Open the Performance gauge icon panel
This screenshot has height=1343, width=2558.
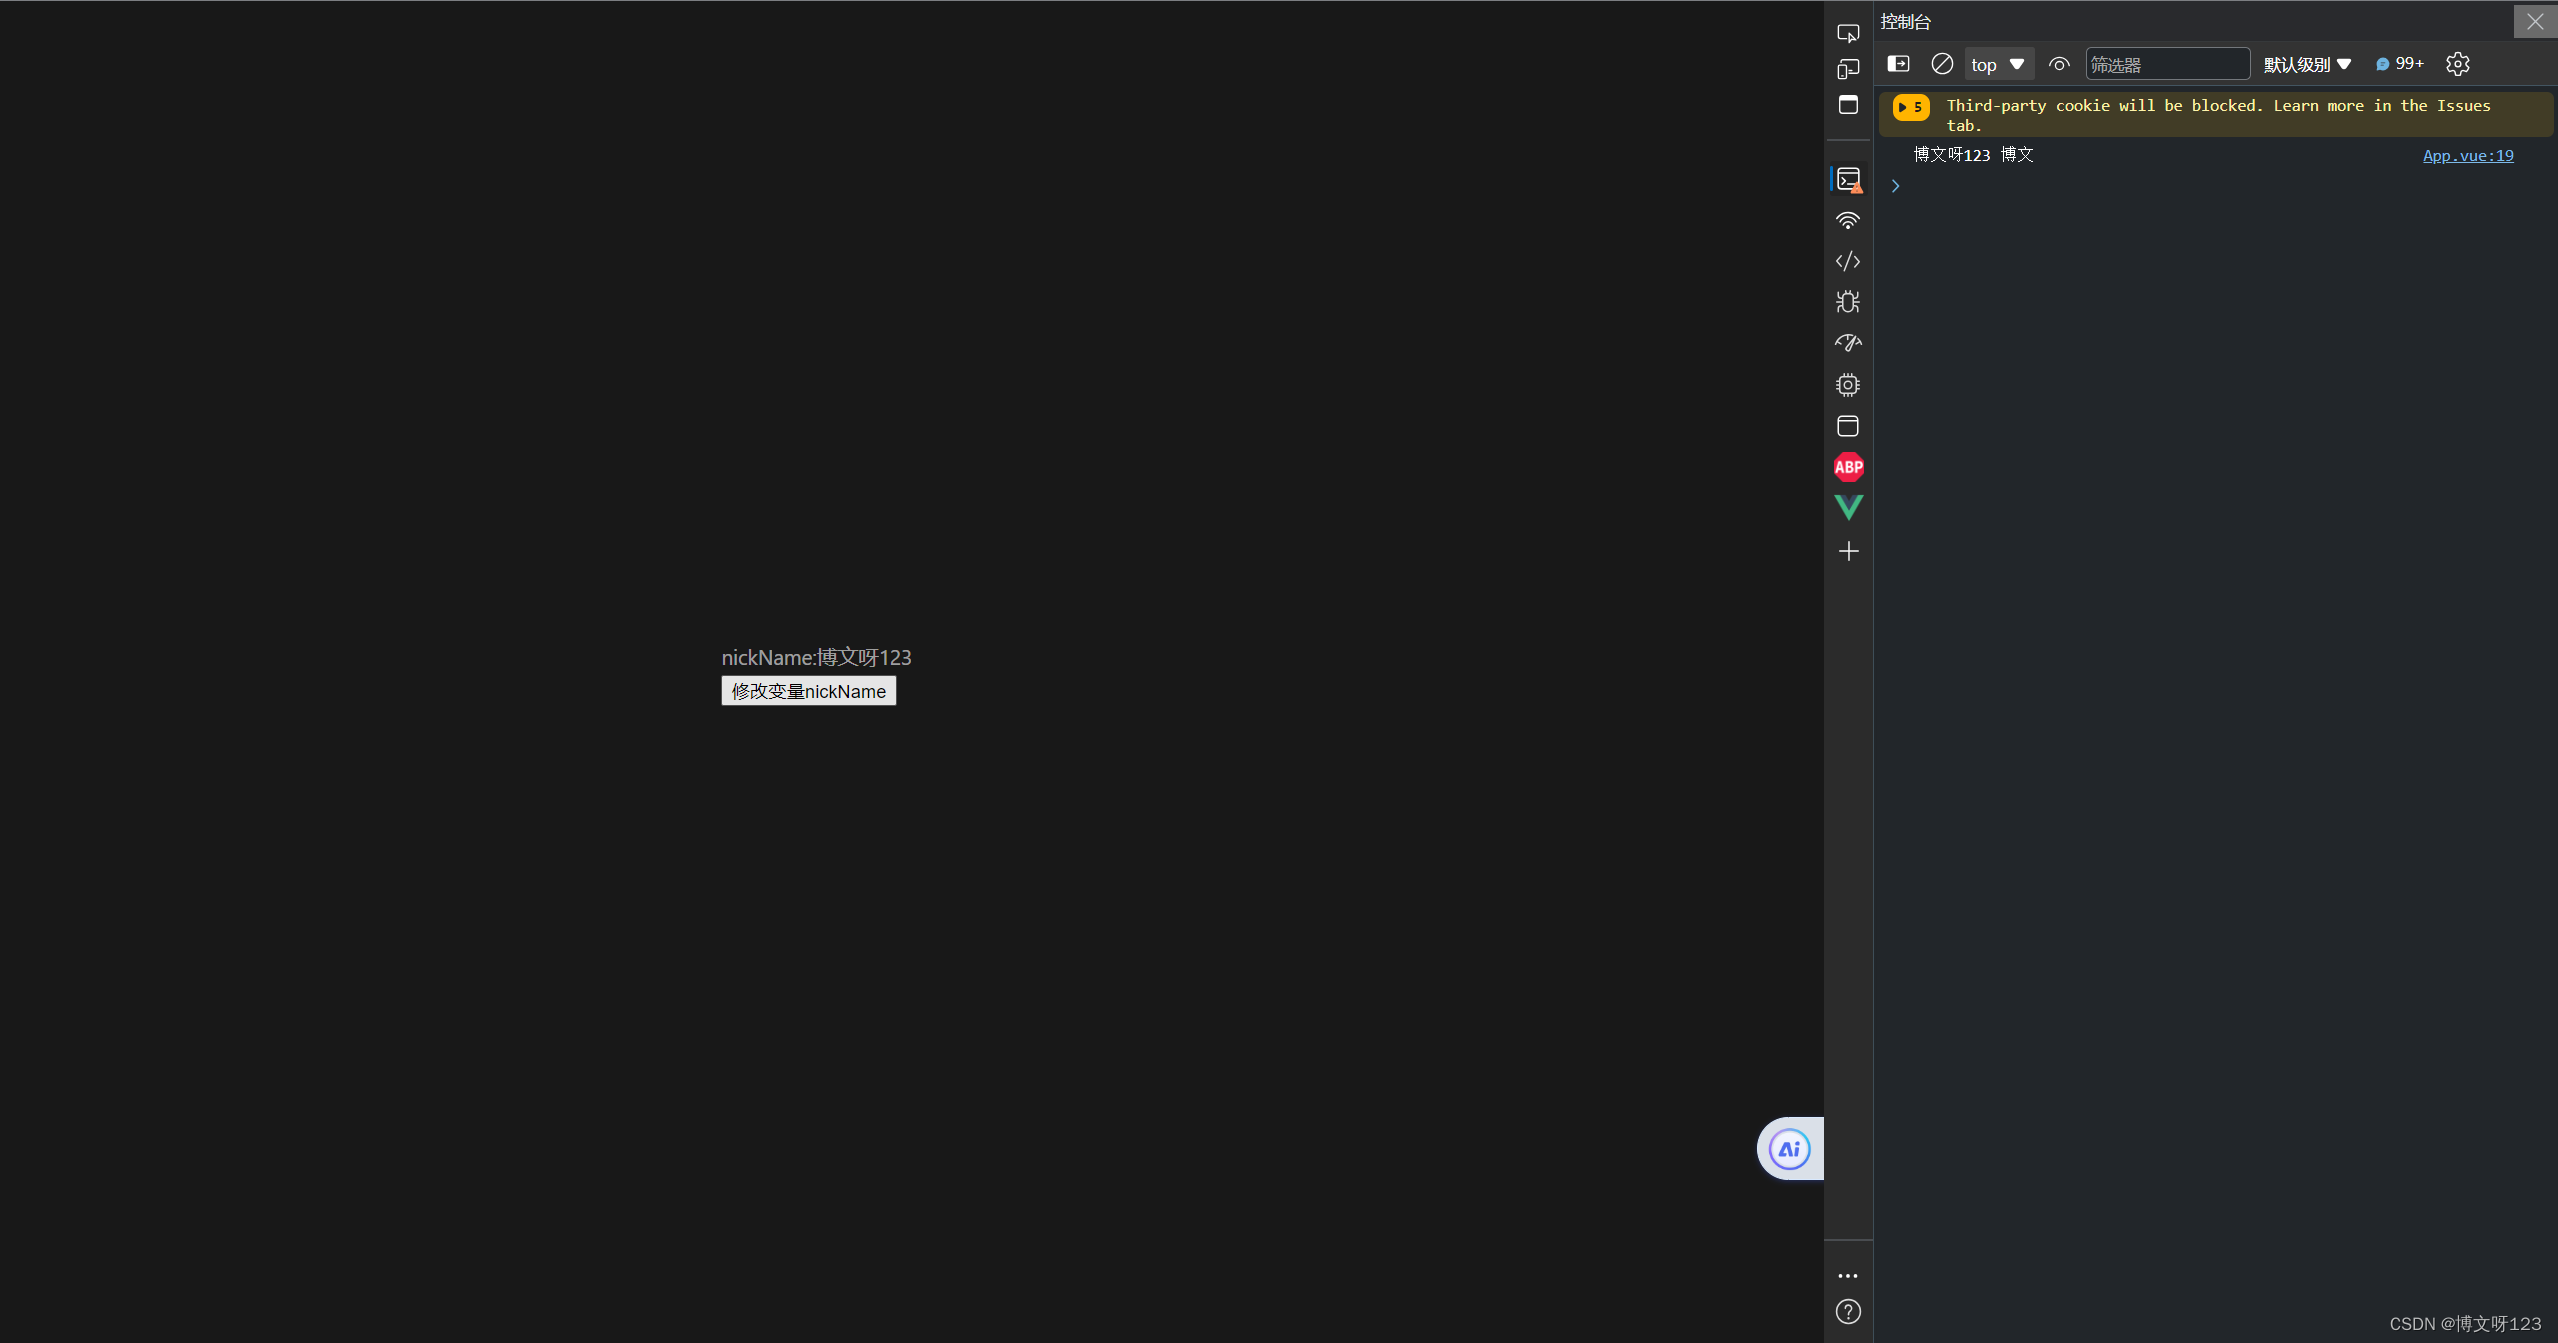(x=1848, y=343)
